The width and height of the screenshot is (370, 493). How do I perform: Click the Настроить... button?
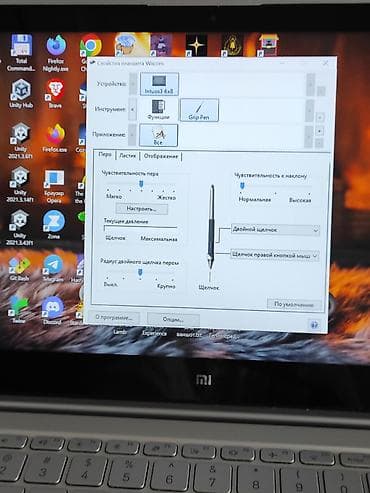(x=142, y=209)
